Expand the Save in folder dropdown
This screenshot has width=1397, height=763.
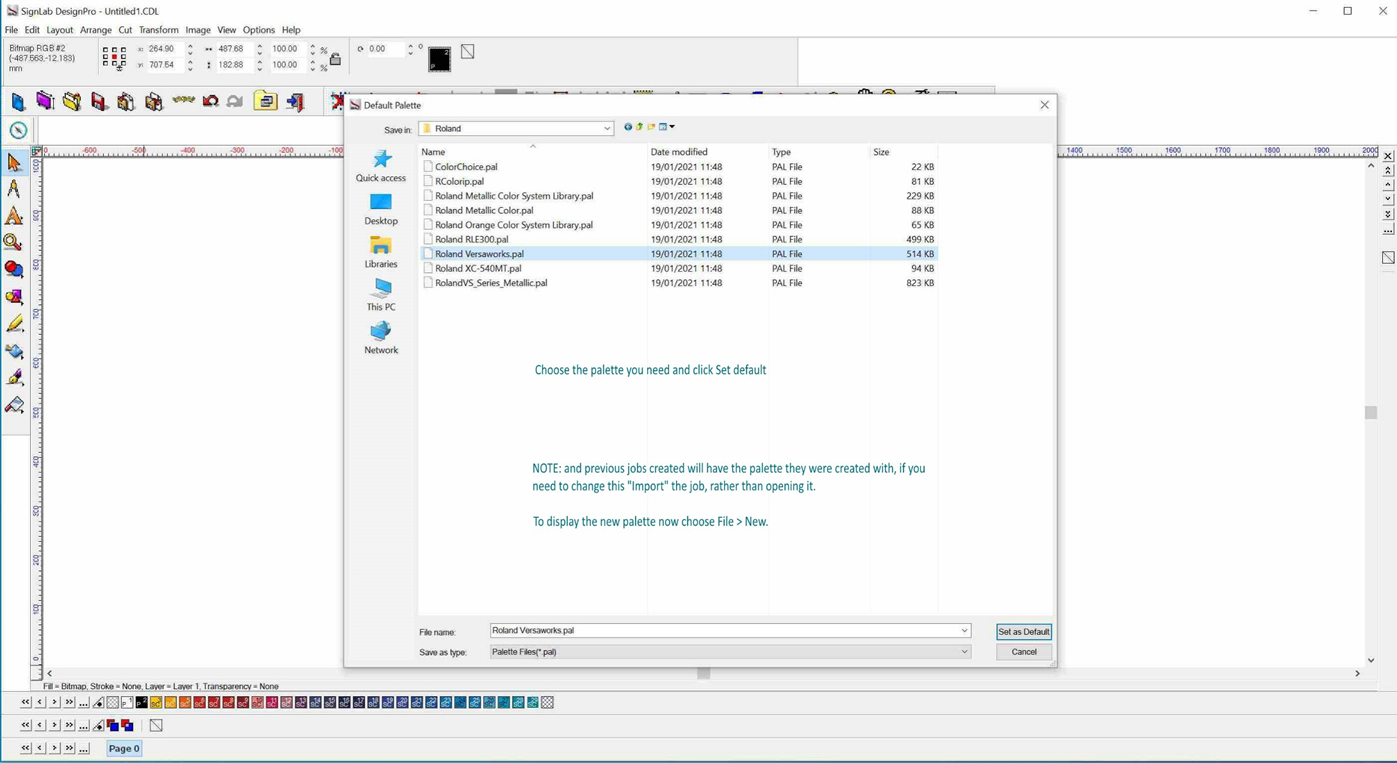point(606,129)
